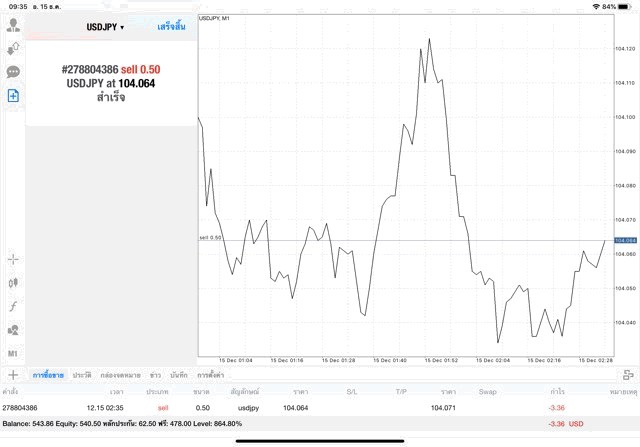Click the -3.36 profit cell in order row
Image resolution: width=640 pixels, height=447 pixels.
(557, 408)
